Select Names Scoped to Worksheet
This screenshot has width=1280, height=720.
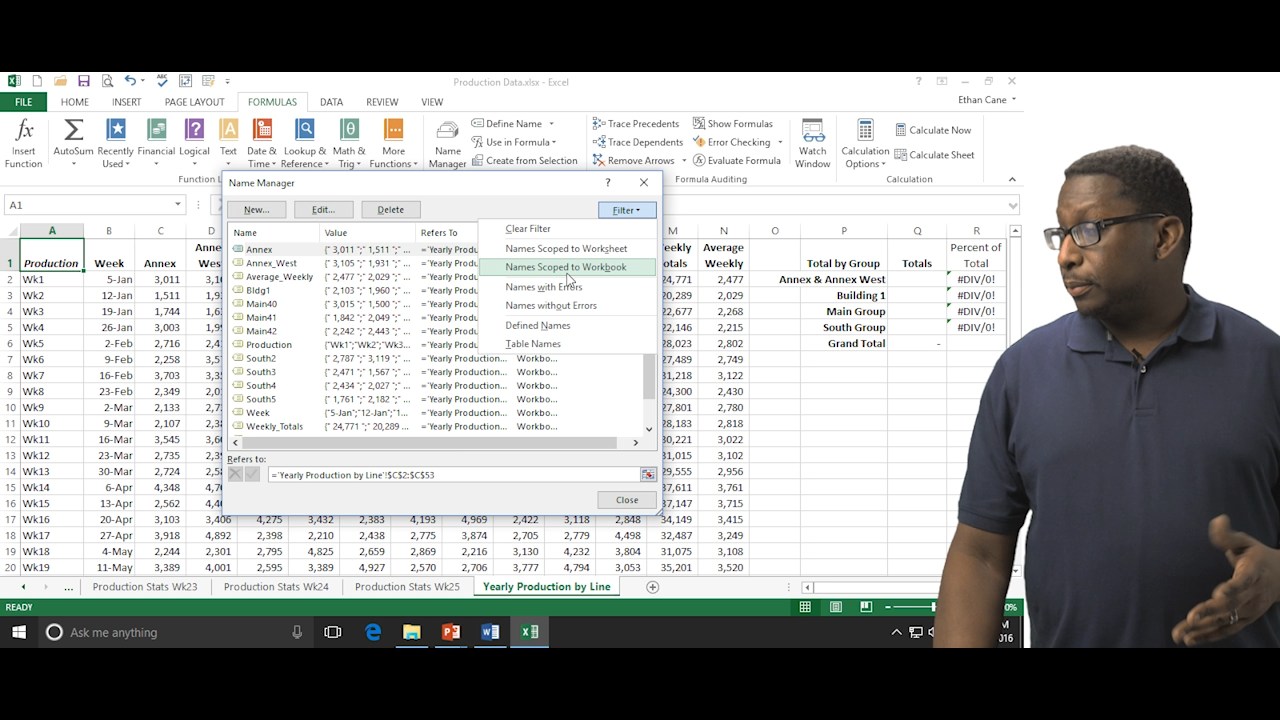pos(567,248)
